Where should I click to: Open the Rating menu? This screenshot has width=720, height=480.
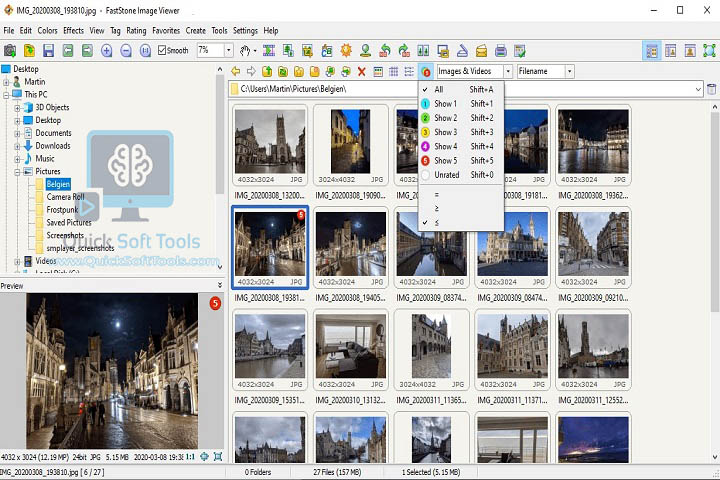[x=136, y=30]
